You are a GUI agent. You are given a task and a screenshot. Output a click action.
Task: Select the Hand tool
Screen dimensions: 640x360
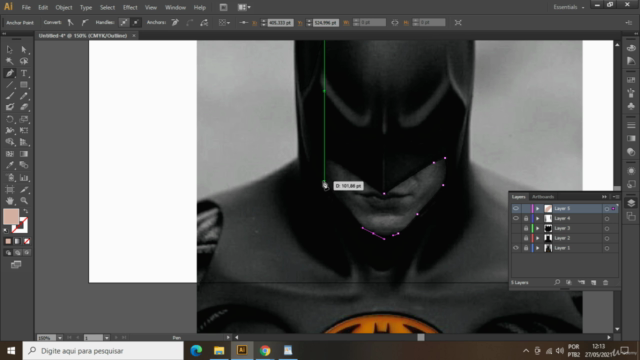click(x=9, y=201)
